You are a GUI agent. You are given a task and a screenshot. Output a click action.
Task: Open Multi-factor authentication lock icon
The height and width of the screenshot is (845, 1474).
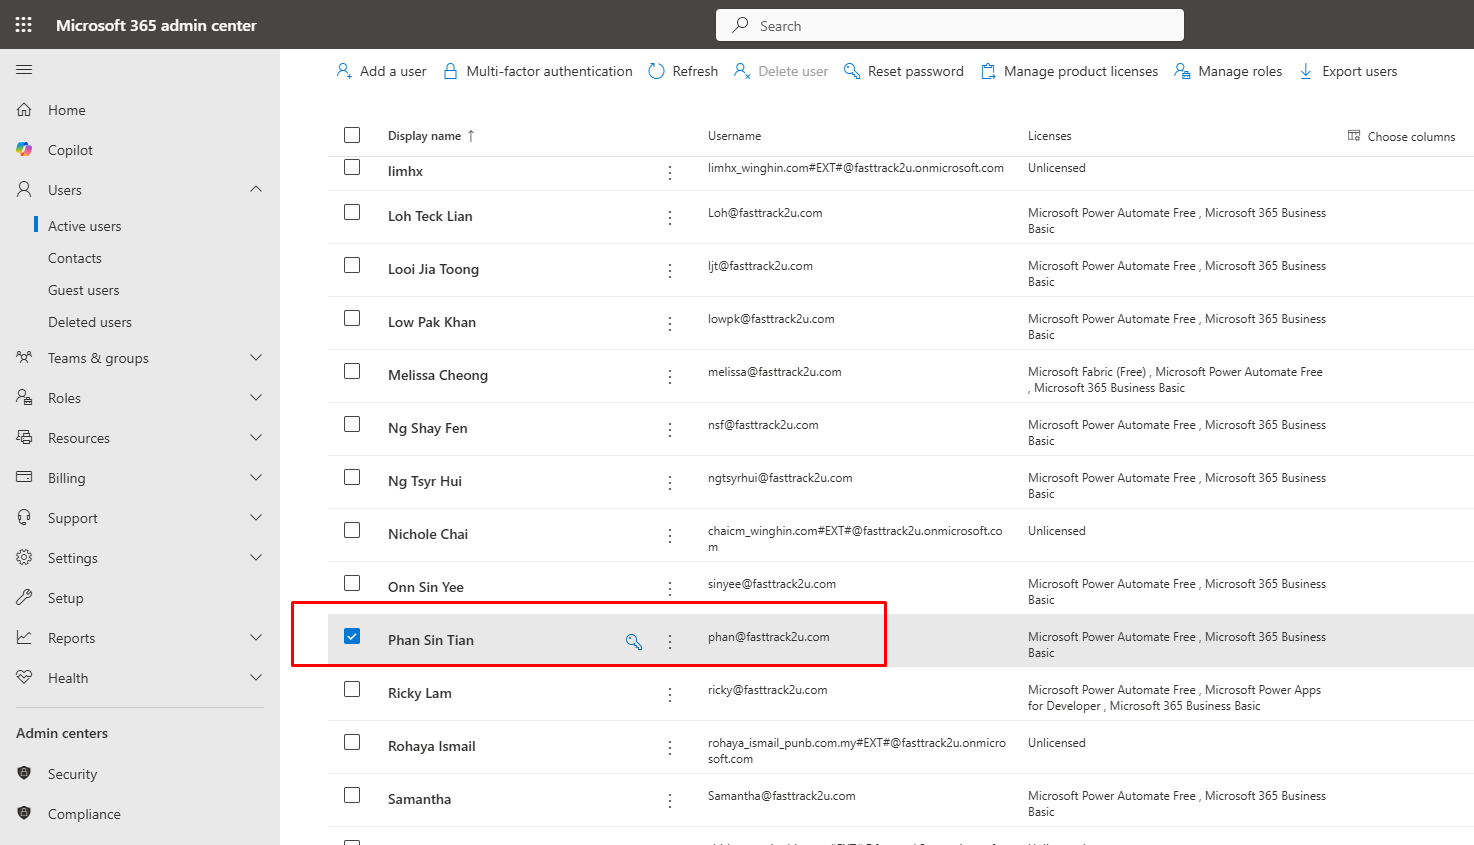click(x=450, y=71)
